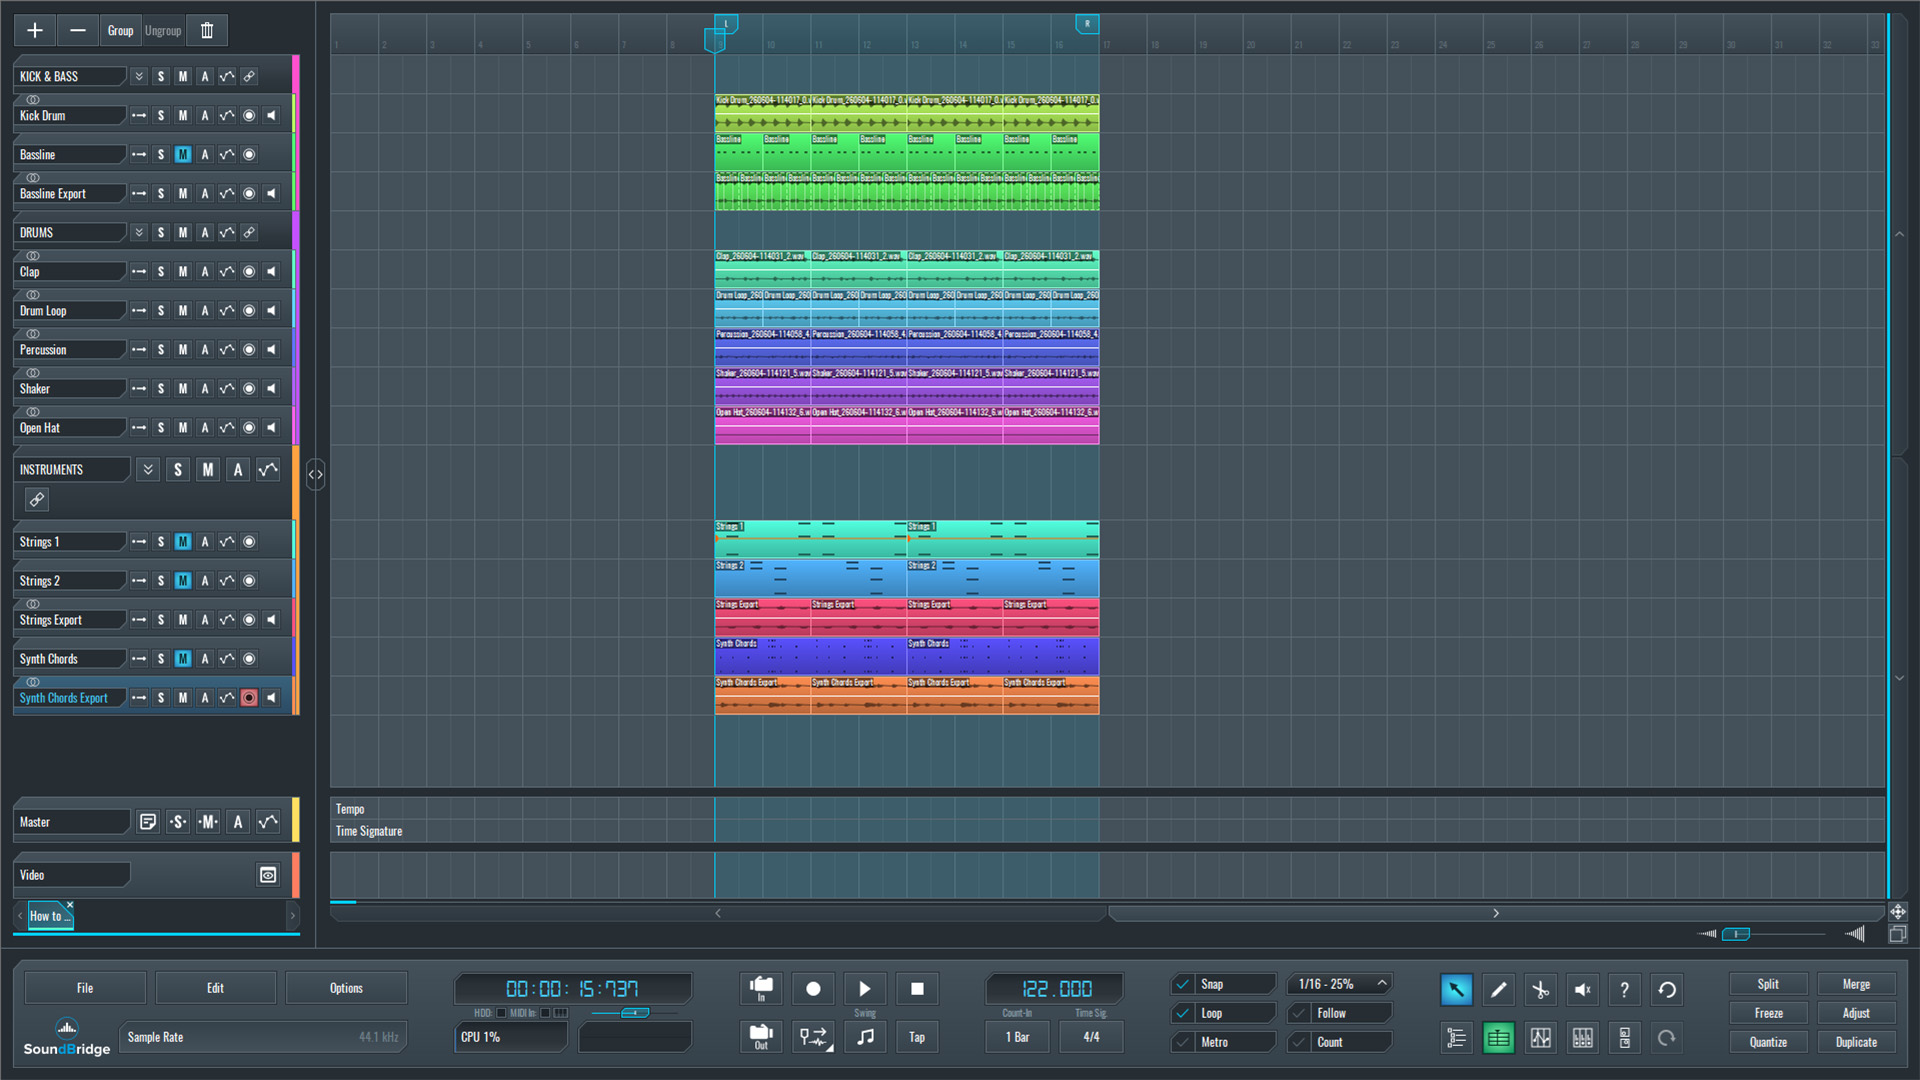Click the MIDI Out device icon
Screen dimensions: 1920x1080
pyautogui.click(x=761, y=1037)
